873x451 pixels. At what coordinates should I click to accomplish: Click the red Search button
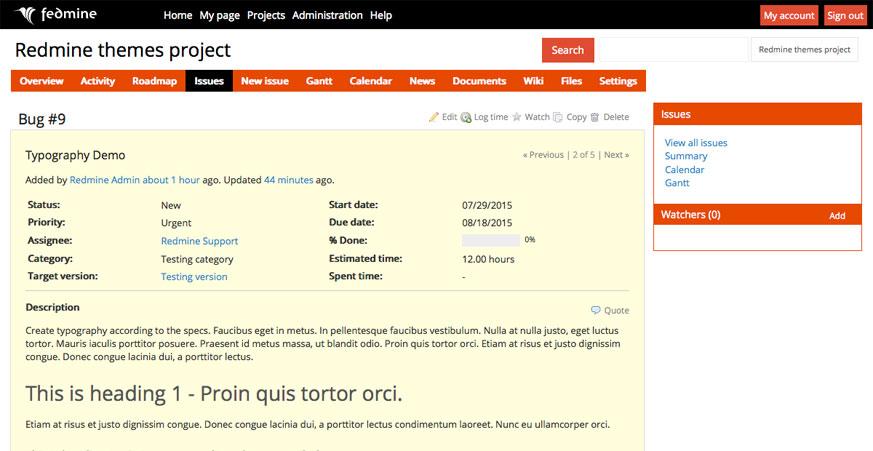(x=567, y=50)
